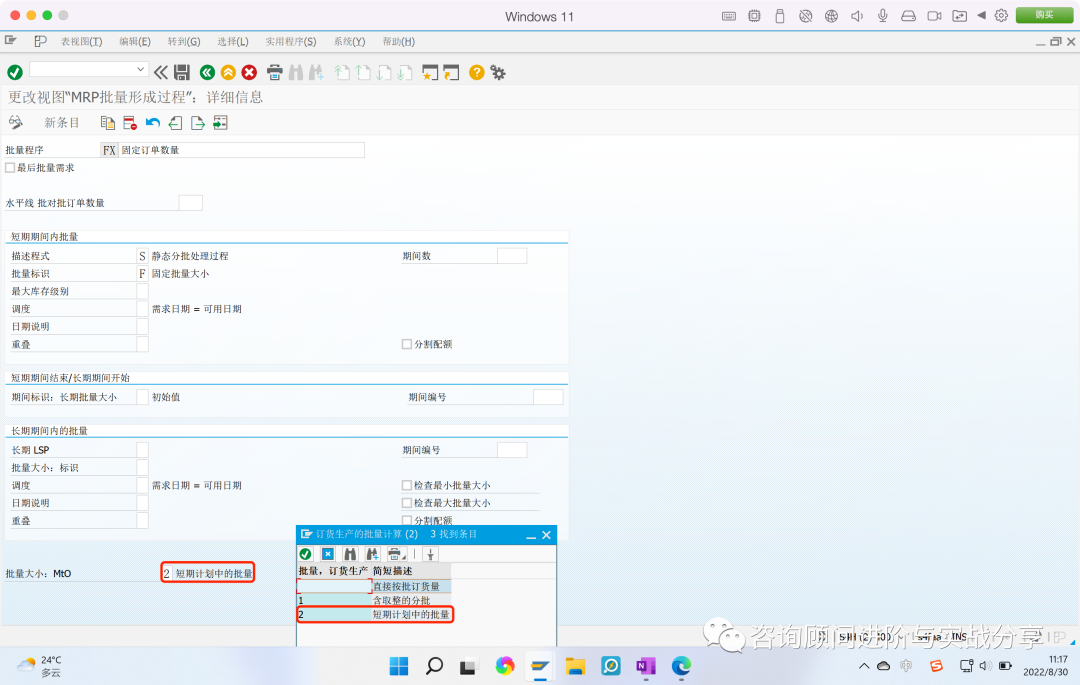Go to previous page icon
The width and height of the screenshot is (1080, 685).
[363, 72]
